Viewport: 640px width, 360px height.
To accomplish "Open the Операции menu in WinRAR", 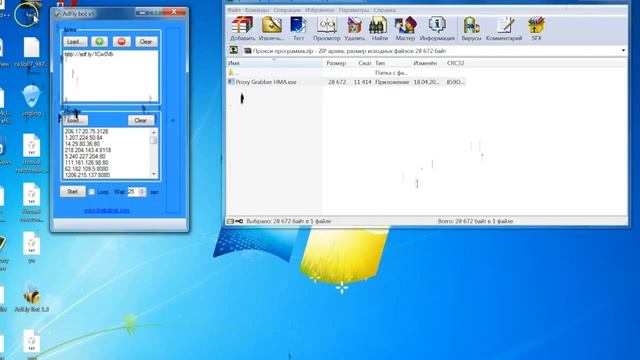I will coord(287,10).
